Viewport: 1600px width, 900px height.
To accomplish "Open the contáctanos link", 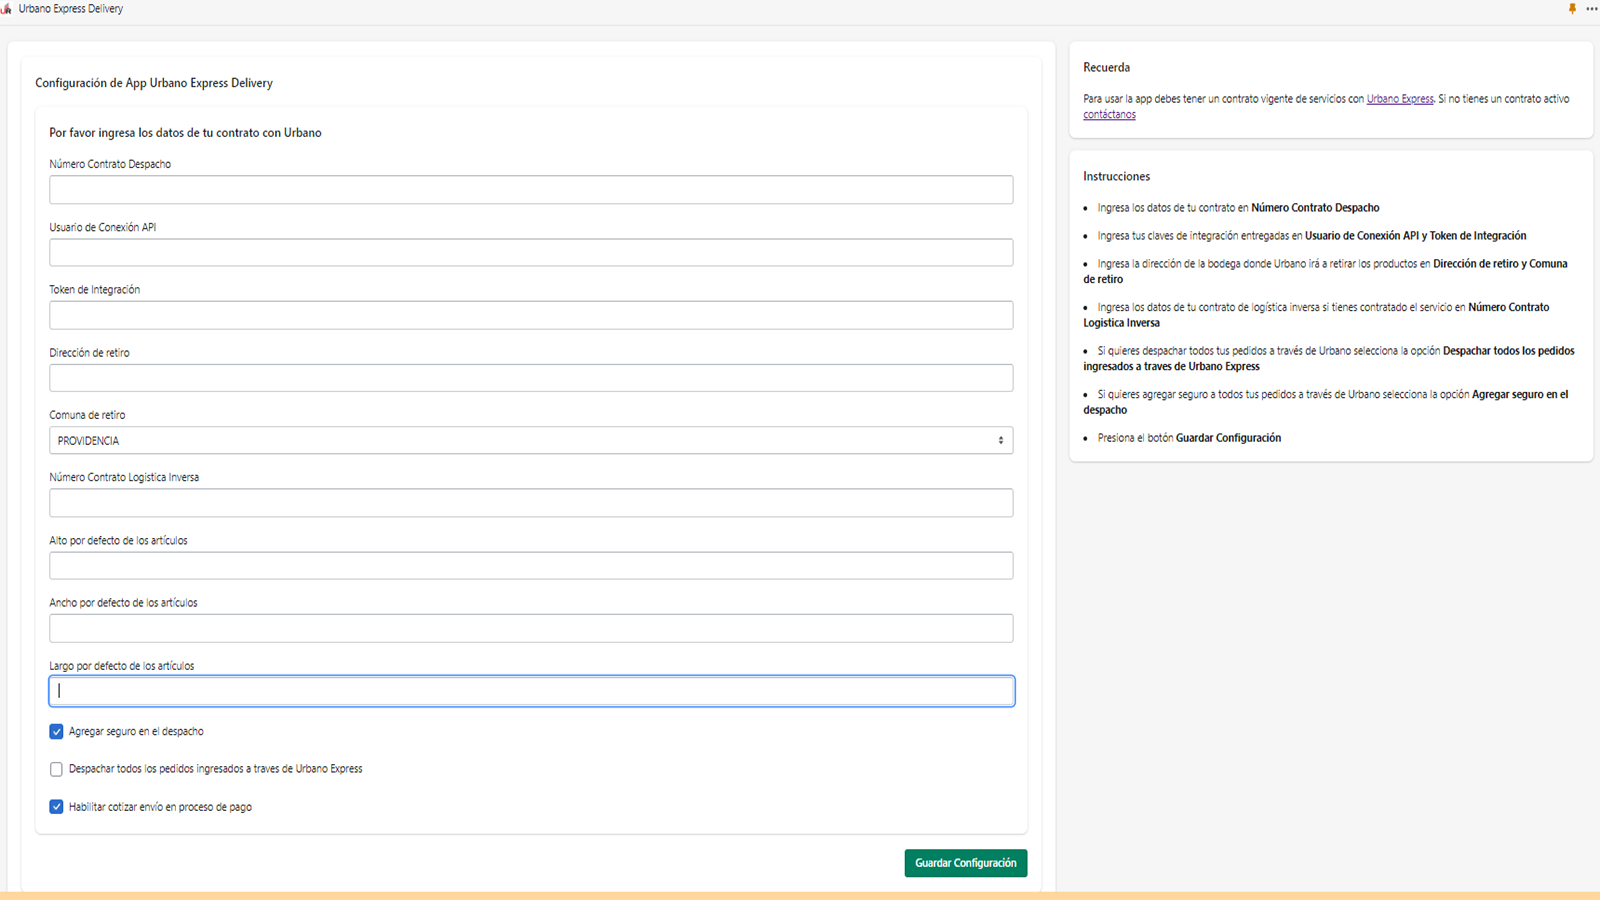I will click(x=1109, y=115).
